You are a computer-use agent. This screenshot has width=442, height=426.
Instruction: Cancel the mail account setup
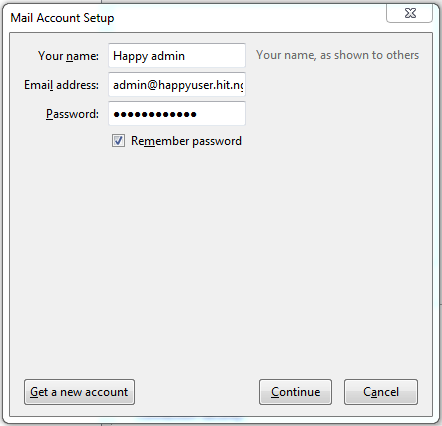point(381,392)
